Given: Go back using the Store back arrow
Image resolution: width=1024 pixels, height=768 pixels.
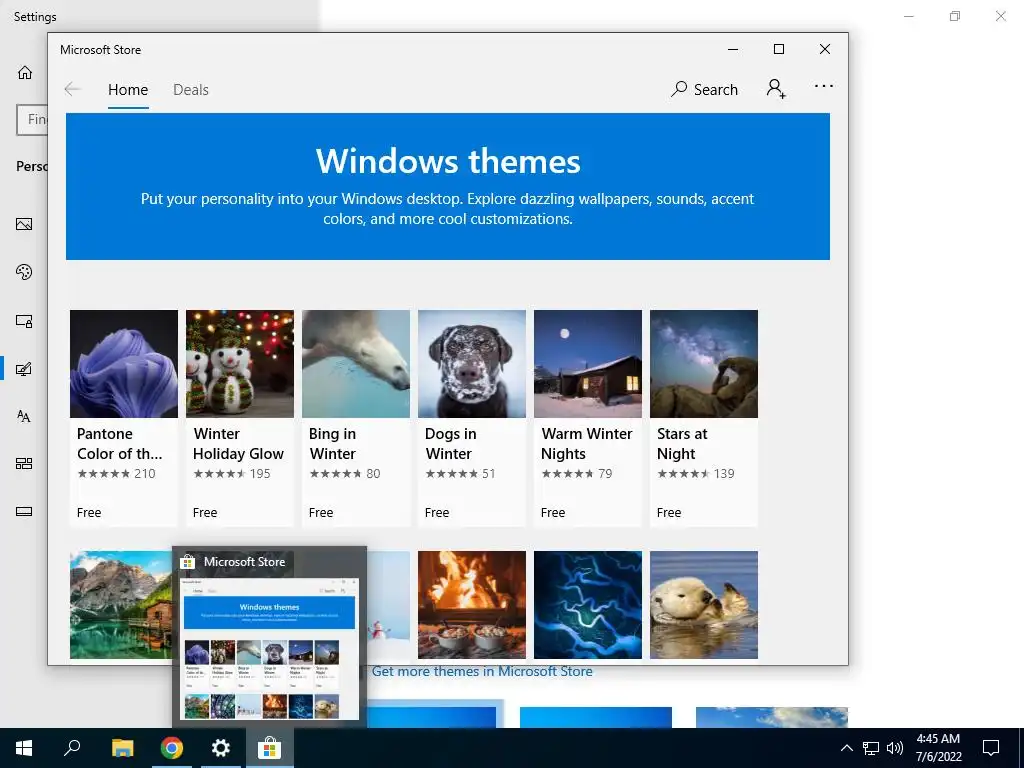Looking at the screenshot, I should 72,89.
